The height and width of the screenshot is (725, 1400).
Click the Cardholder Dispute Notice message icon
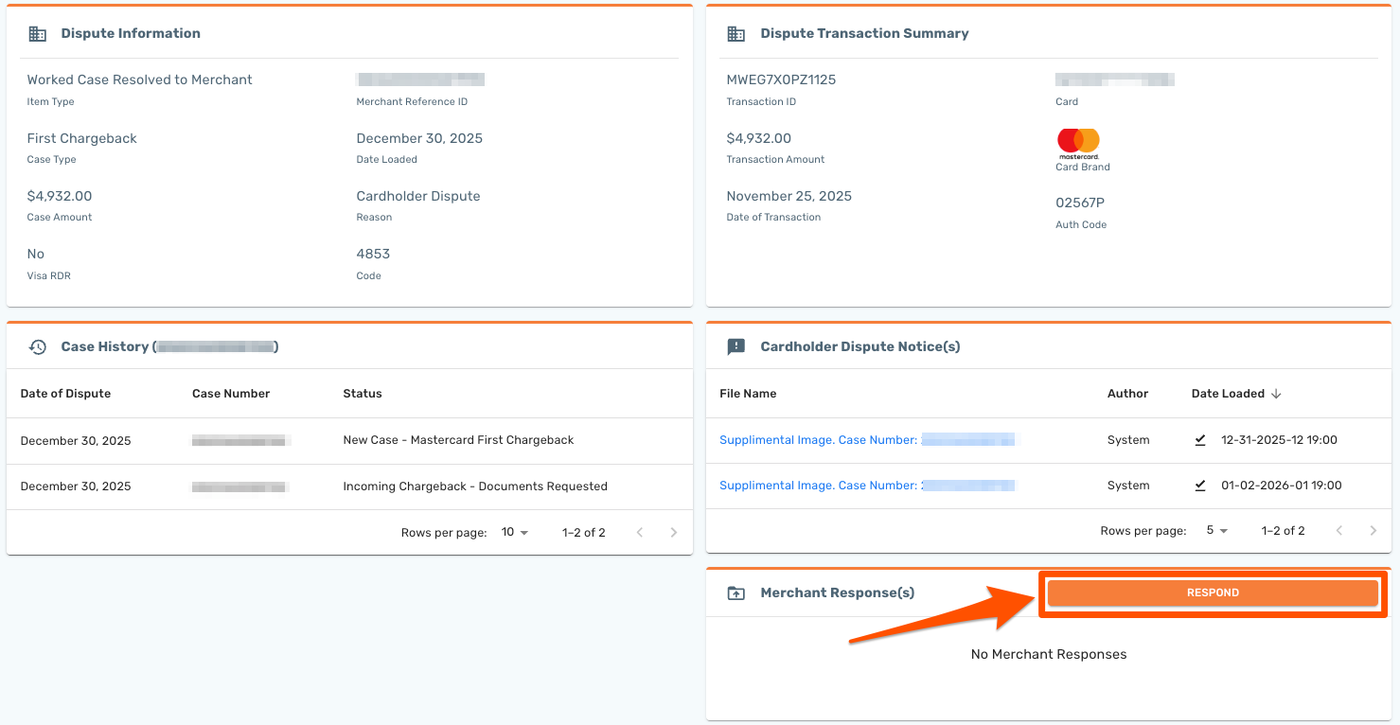click(736, 347)
